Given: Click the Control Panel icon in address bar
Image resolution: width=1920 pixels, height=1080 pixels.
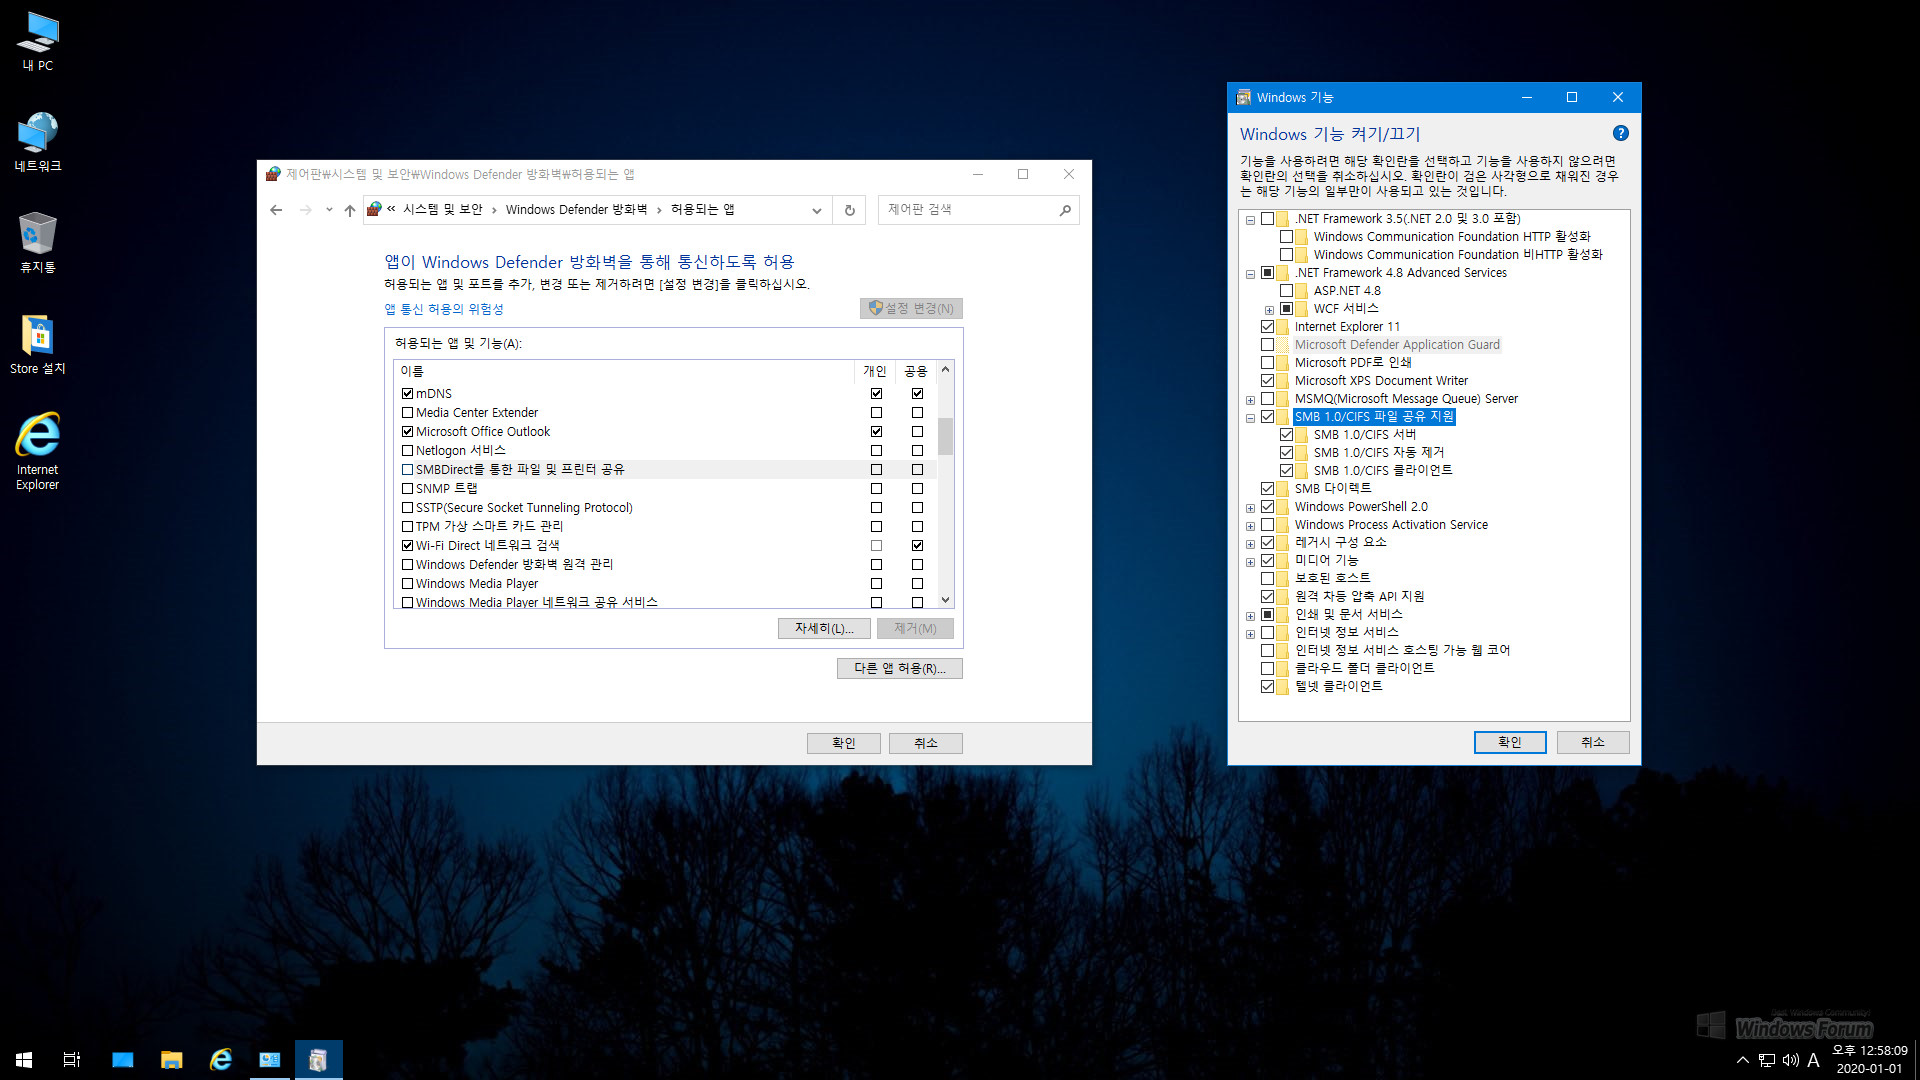Looking at the screenshot, I should (374, 209).
